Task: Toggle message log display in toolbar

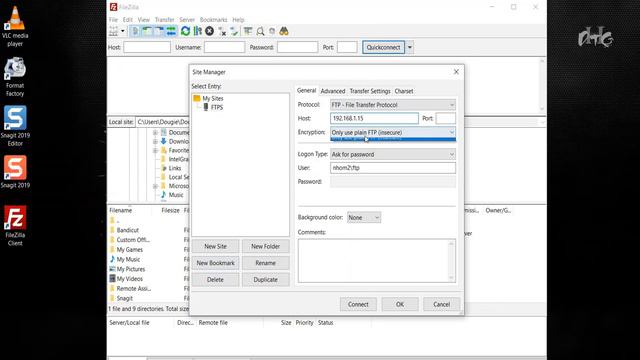Action: (x=135, y=31)
